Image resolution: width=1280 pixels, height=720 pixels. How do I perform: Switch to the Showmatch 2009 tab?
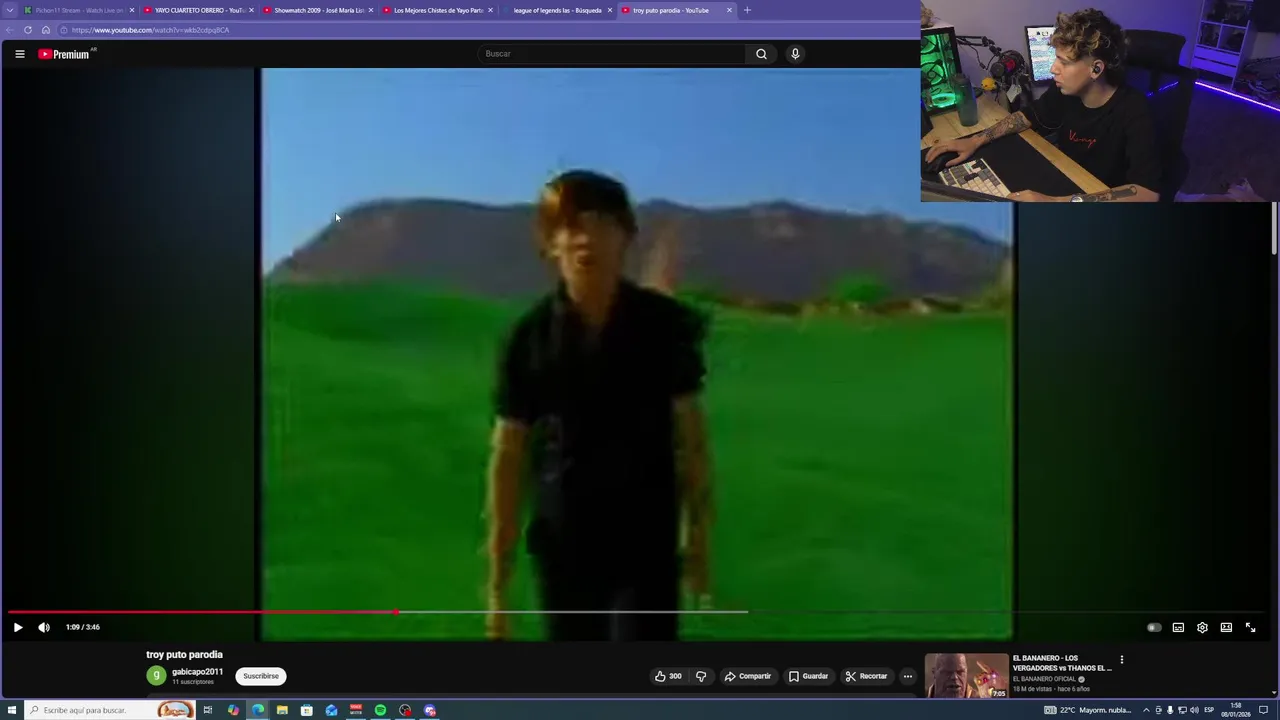click(317, 10)
